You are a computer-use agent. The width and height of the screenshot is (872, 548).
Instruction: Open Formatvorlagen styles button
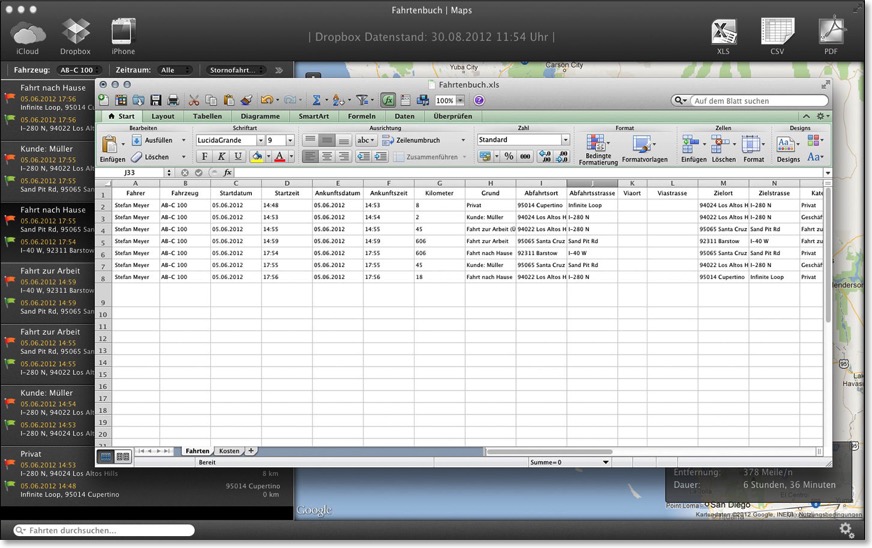tap(645, 149)
